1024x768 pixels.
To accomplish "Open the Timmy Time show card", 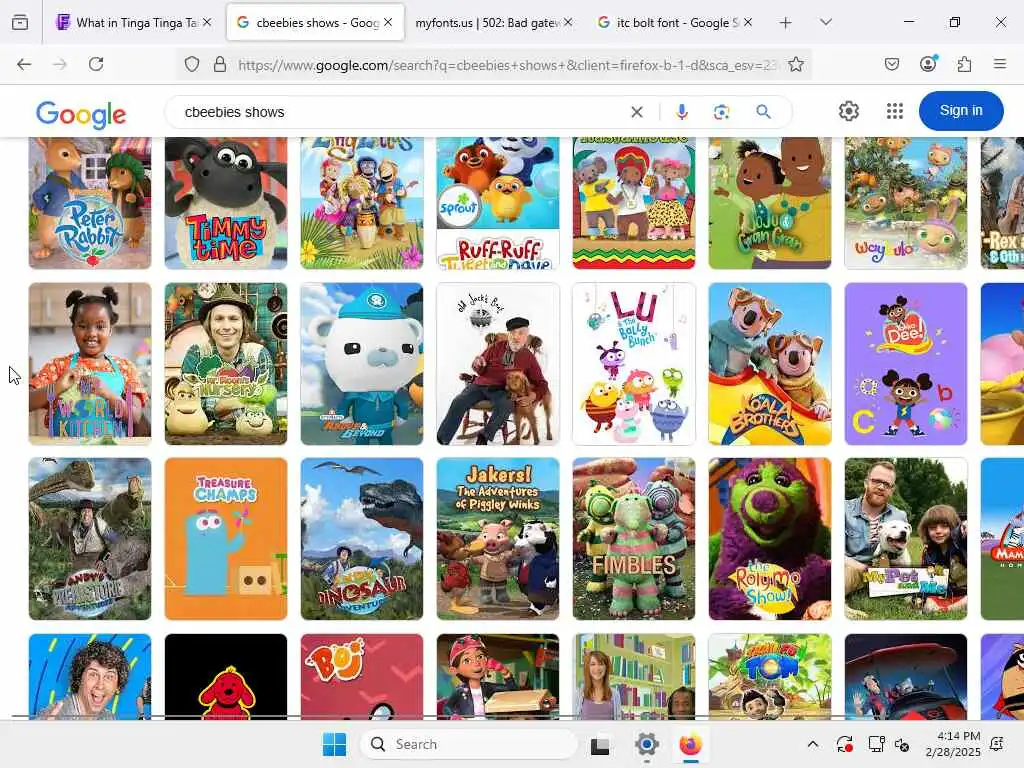I will [x=226, y=203].
